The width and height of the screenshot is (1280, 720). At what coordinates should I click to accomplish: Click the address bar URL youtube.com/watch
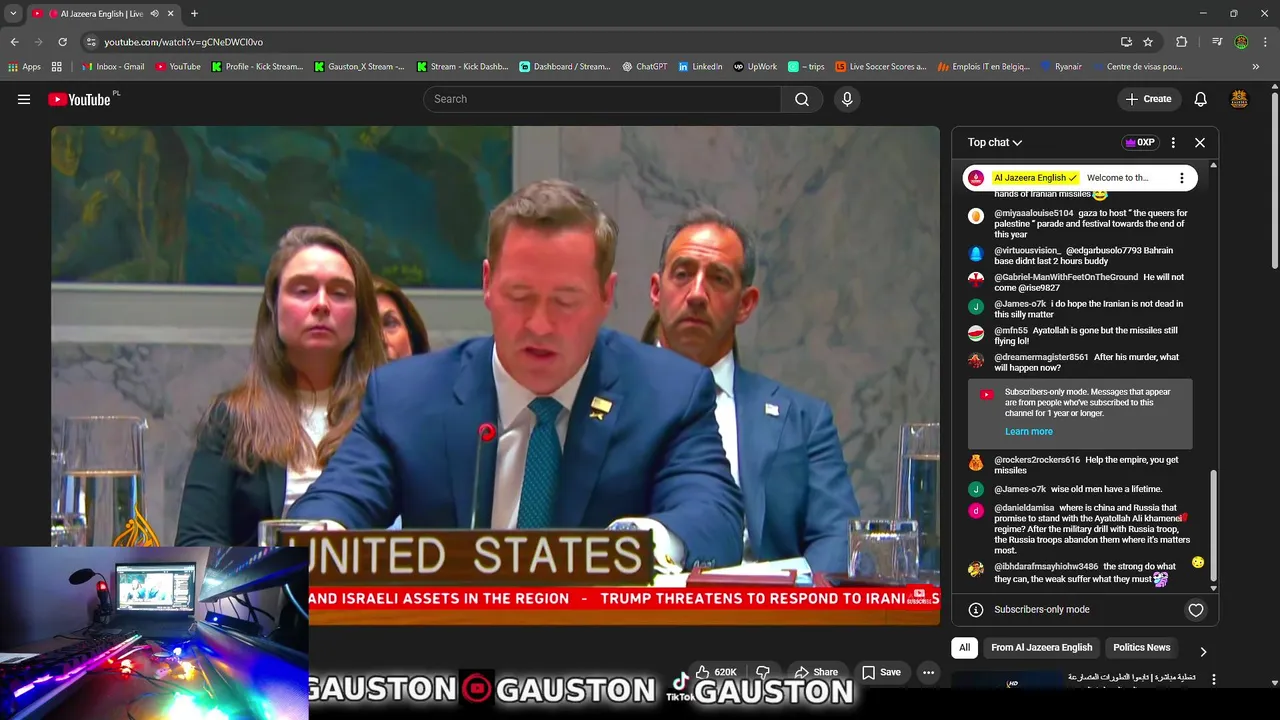coord(184,42)
